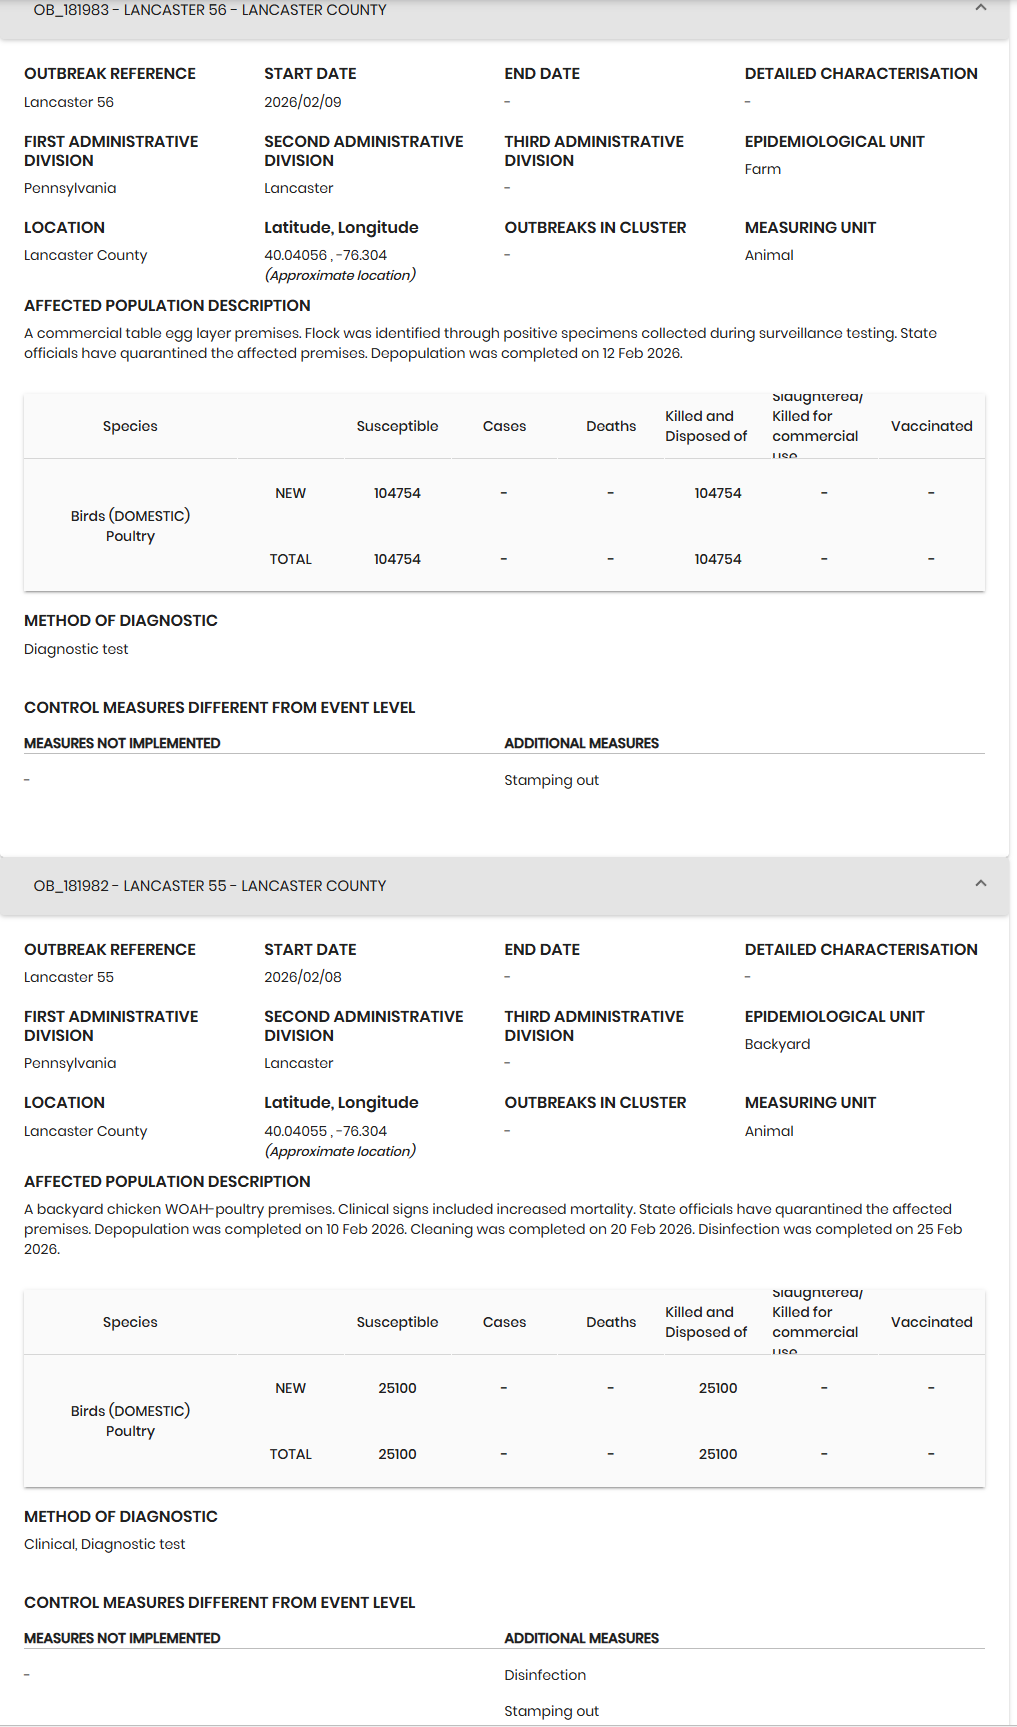Click the Disinfection additional measure entry

pos(545,1675)
